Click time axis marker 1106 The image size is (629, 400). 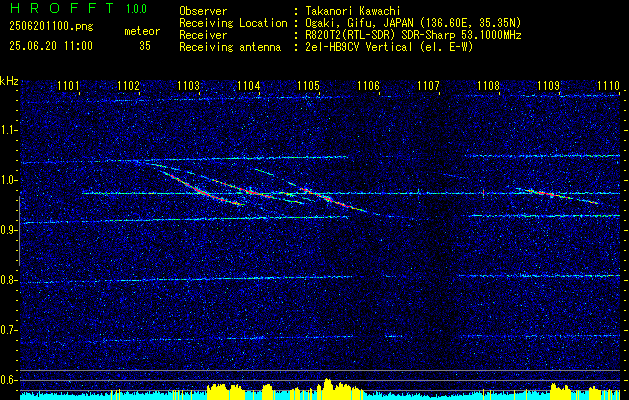click(x=368, y=85)
